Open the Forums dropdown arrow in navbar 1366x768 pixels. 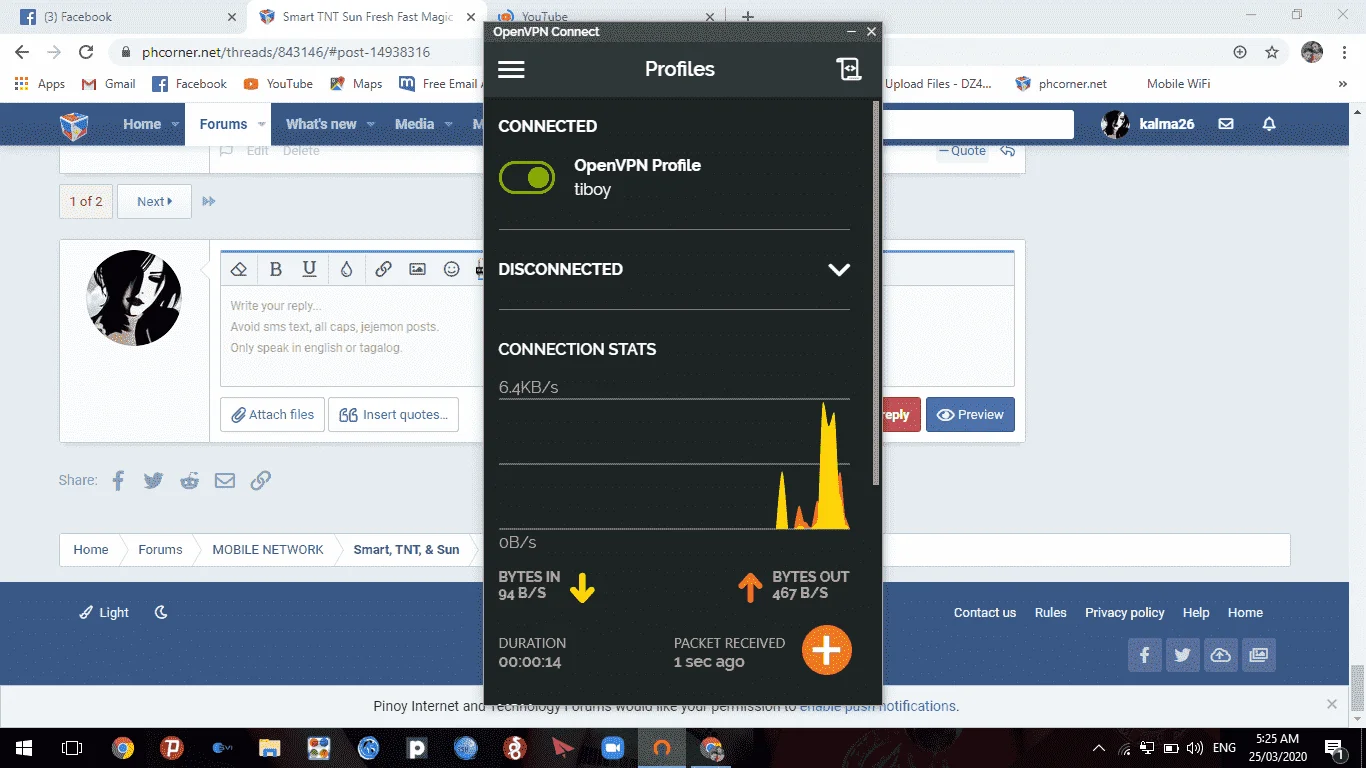click(262, 125)
